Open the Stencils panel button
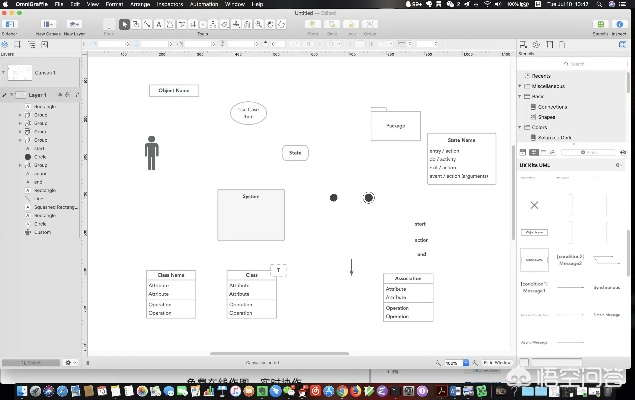 tap(600, 24)
